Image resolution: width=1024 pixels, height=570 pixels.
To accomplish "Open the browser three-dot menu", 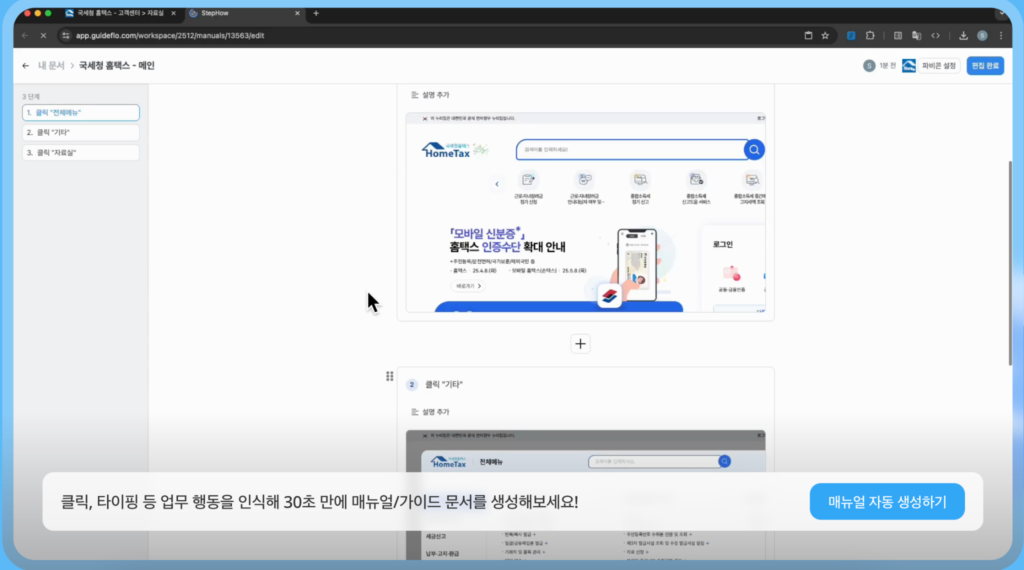I will pyautogui.click(x=1000, y=35).
